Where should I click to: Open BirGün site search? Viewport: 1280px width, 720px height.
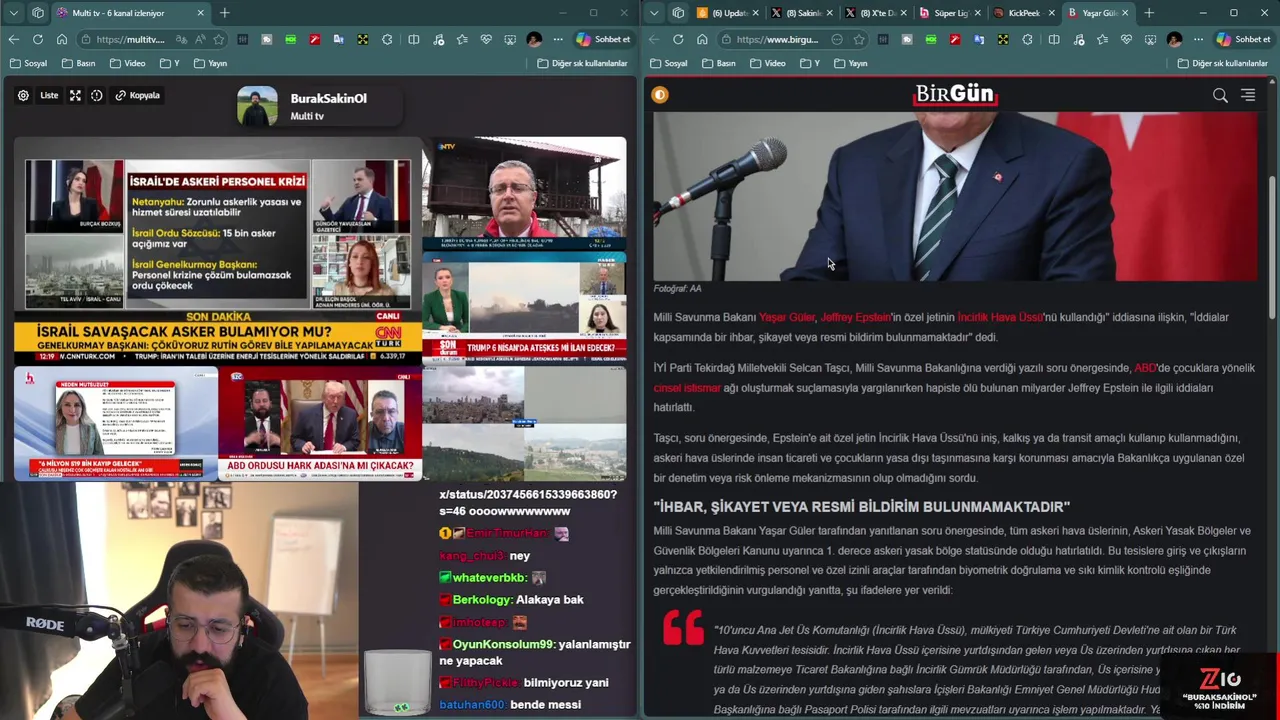[1220, 95]
